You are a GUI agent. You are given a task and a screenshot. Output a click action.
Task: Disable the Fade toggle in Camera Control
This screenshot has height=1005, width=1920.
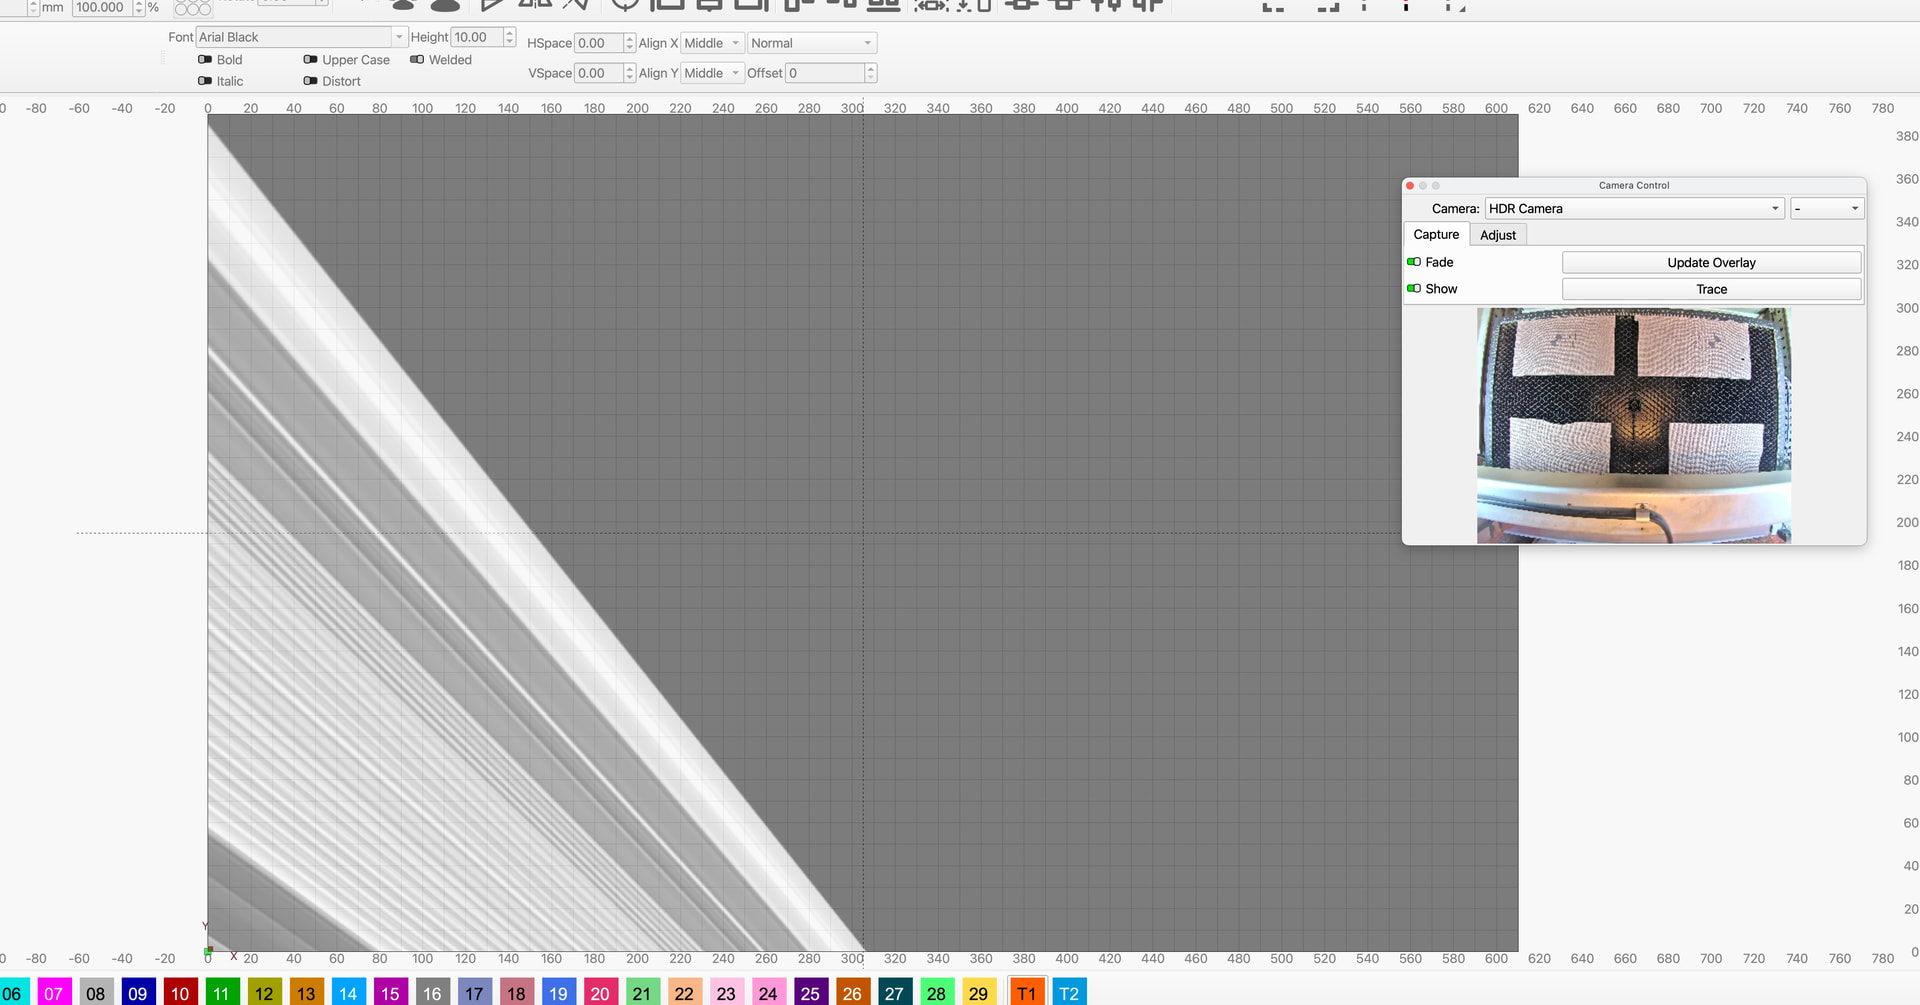1414,262
